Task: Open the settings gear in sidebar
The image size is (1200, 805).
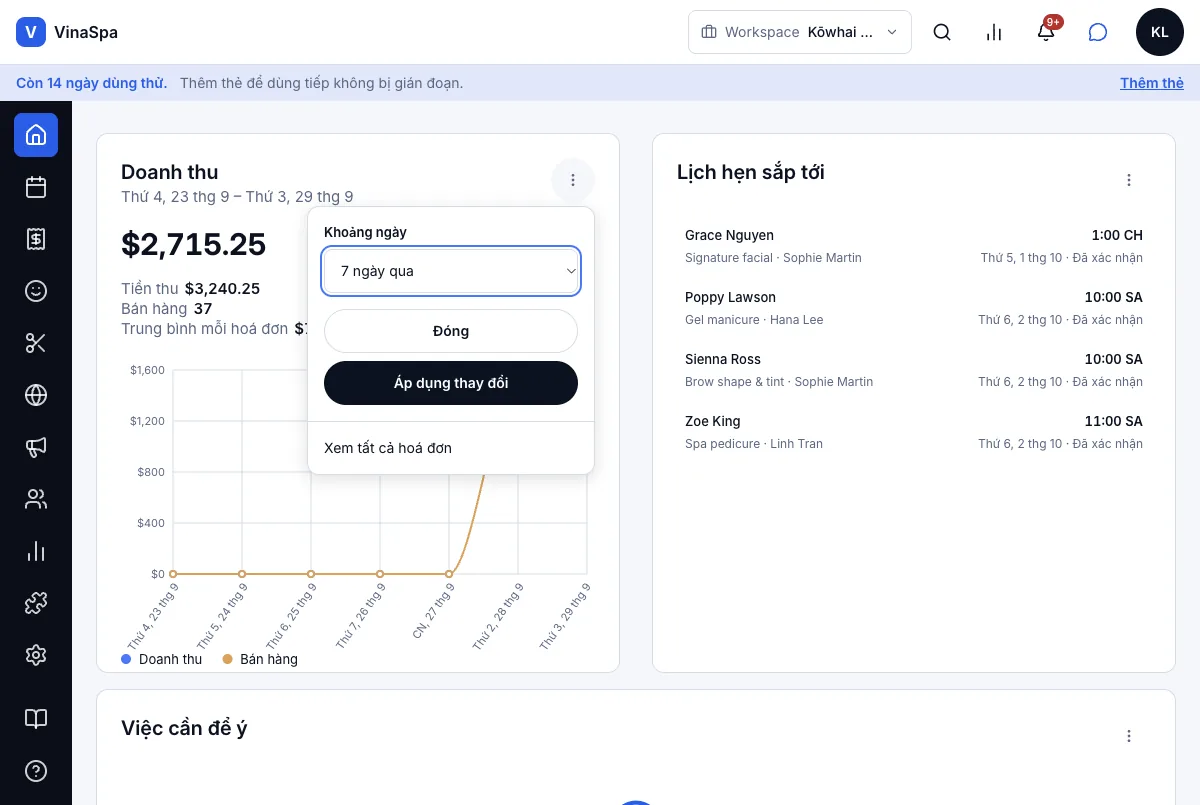Action: click(36, 655)
